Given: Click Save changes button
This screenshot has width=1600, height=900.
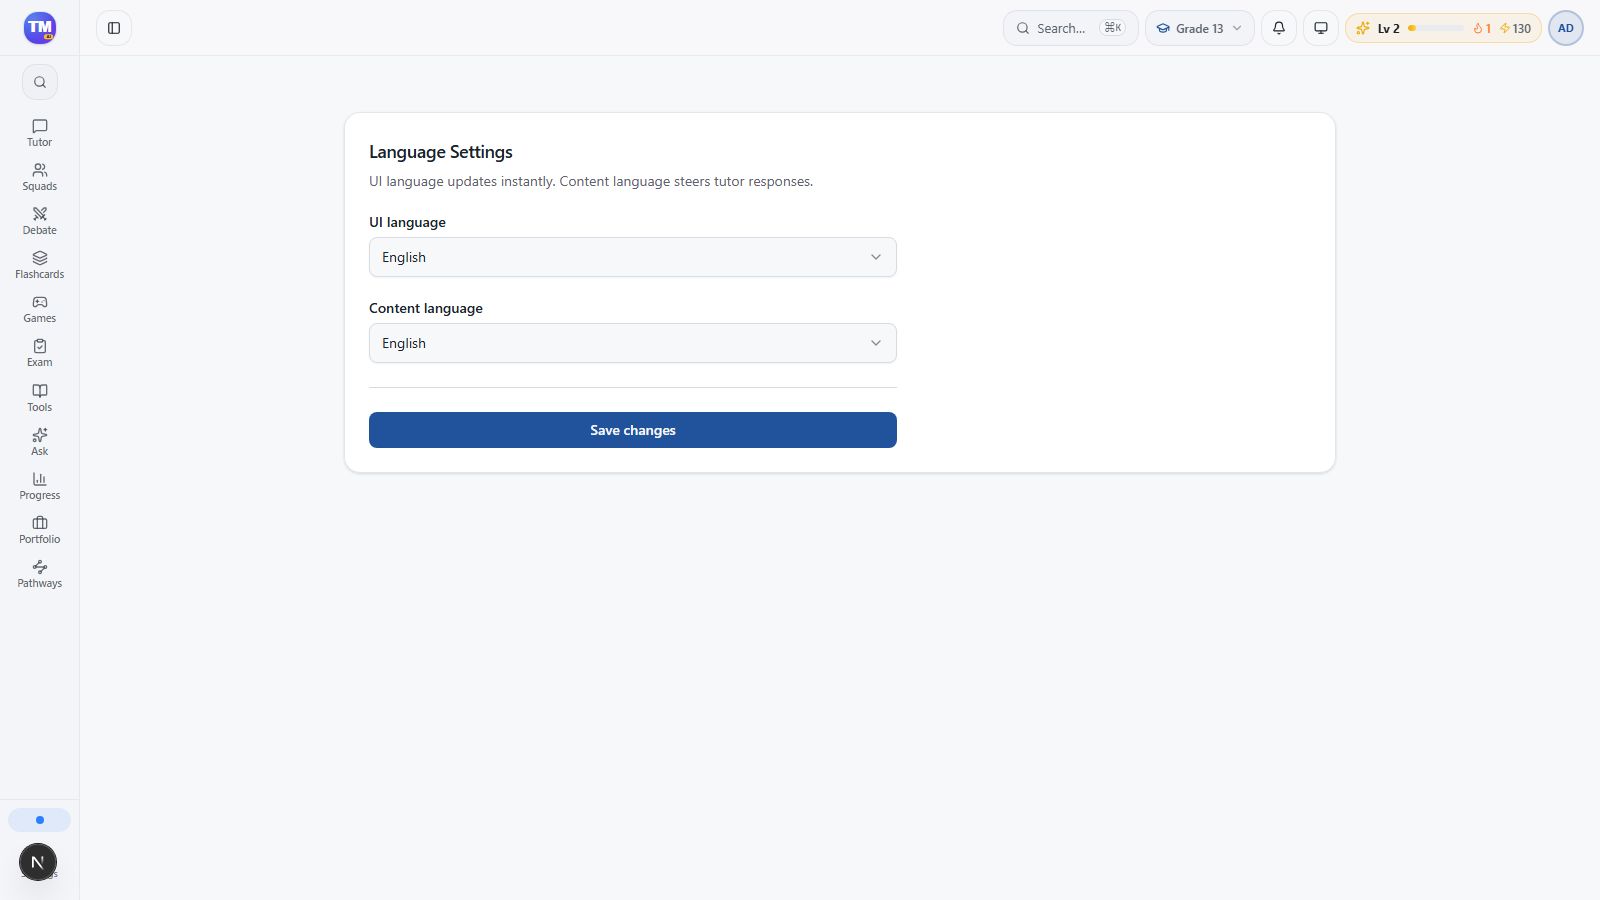Looking at the screenshot, I should click(633, 430).
